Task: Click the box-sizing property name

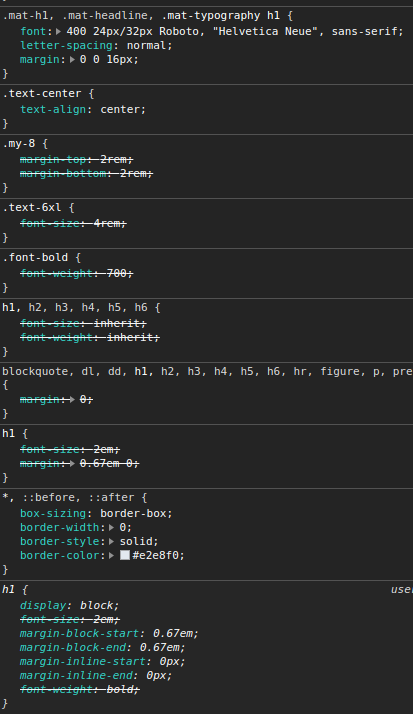Action: point(53,514)
